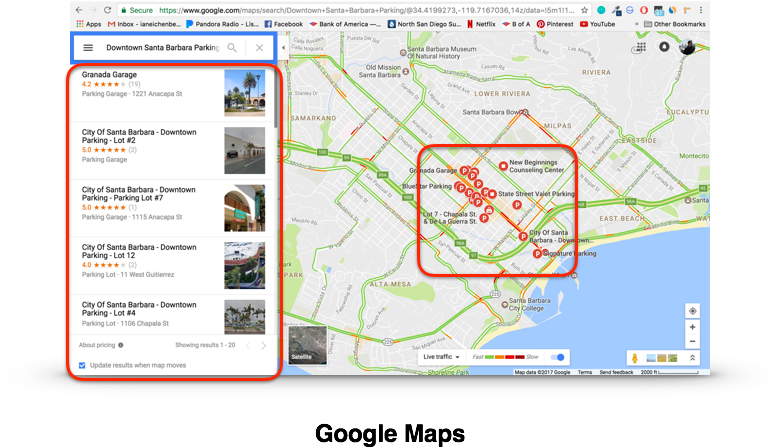This screenshot has width=778, height=448.
Task: Expand the imagery bar chevron
Action: pyautogui.click(x=692, y=358)
